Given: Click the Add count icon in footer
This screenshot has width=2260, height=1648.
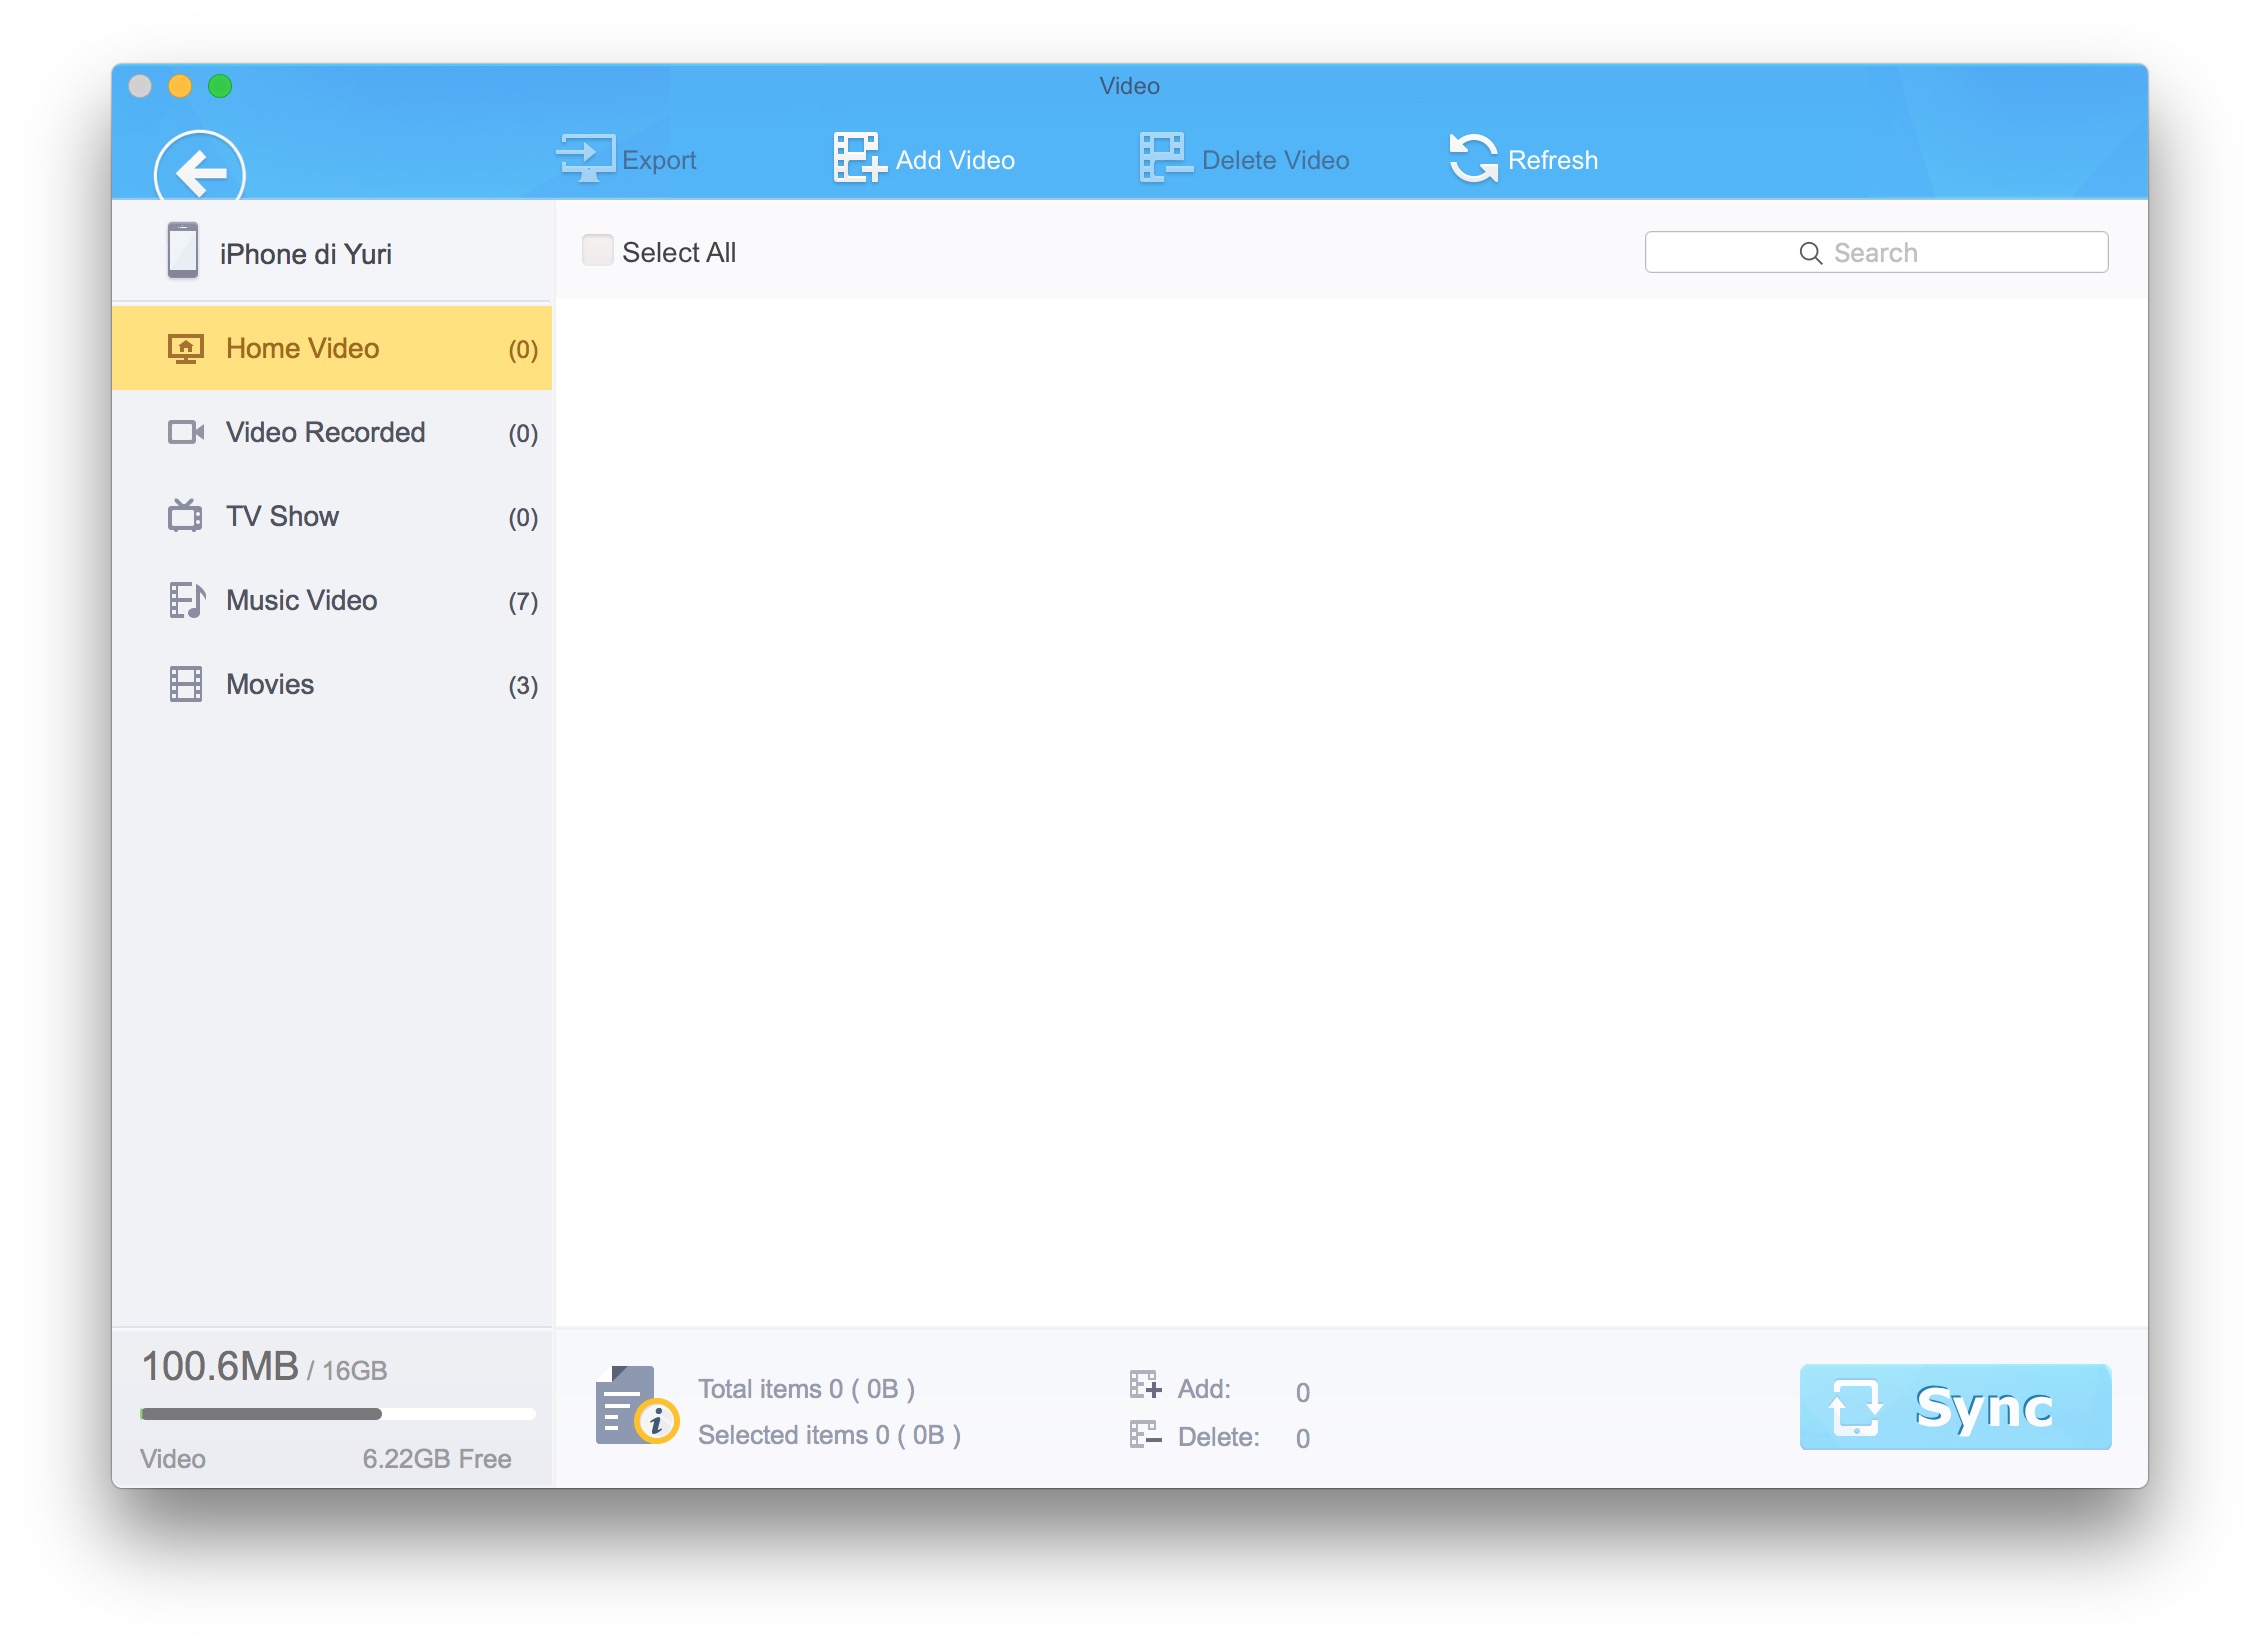Looking at the screenshot, I should (x=1144, y=1385).
